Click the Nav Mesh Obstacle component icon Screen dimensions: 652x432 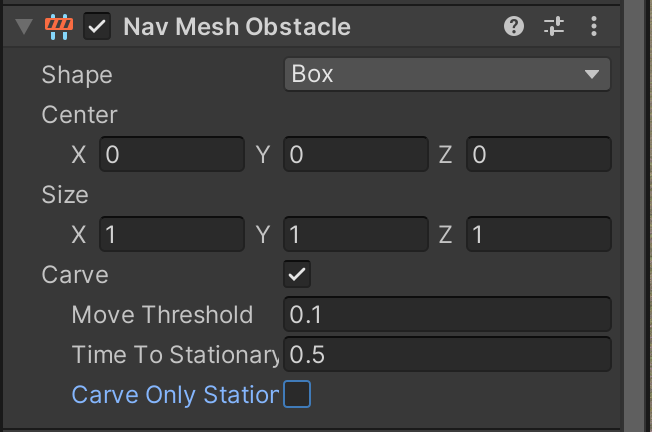click(60, 27)
